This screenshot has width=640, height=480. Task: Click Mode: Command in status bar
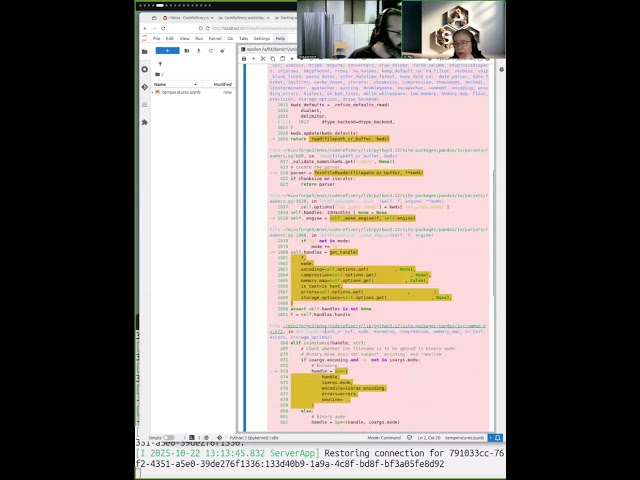pyautogui.click(x=384, y=438)
